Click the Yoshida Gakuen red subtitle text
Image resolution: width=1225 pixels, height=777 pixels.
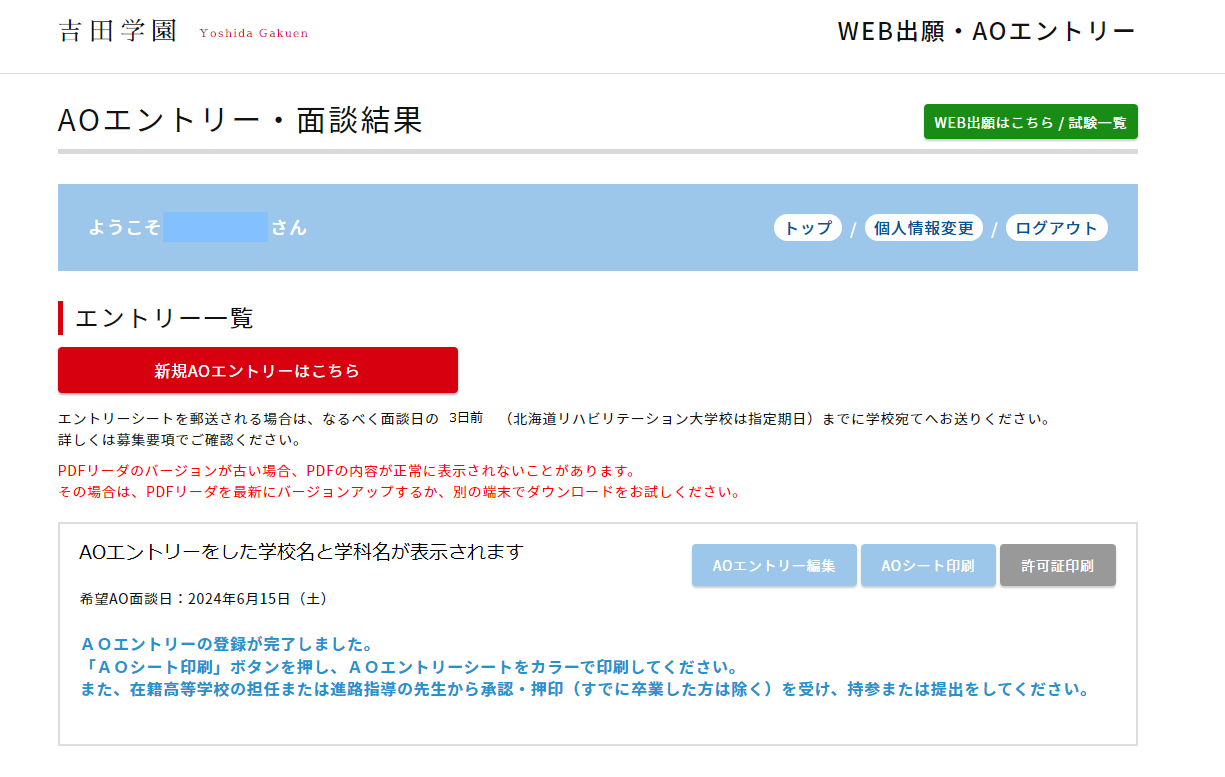point(254,33)
